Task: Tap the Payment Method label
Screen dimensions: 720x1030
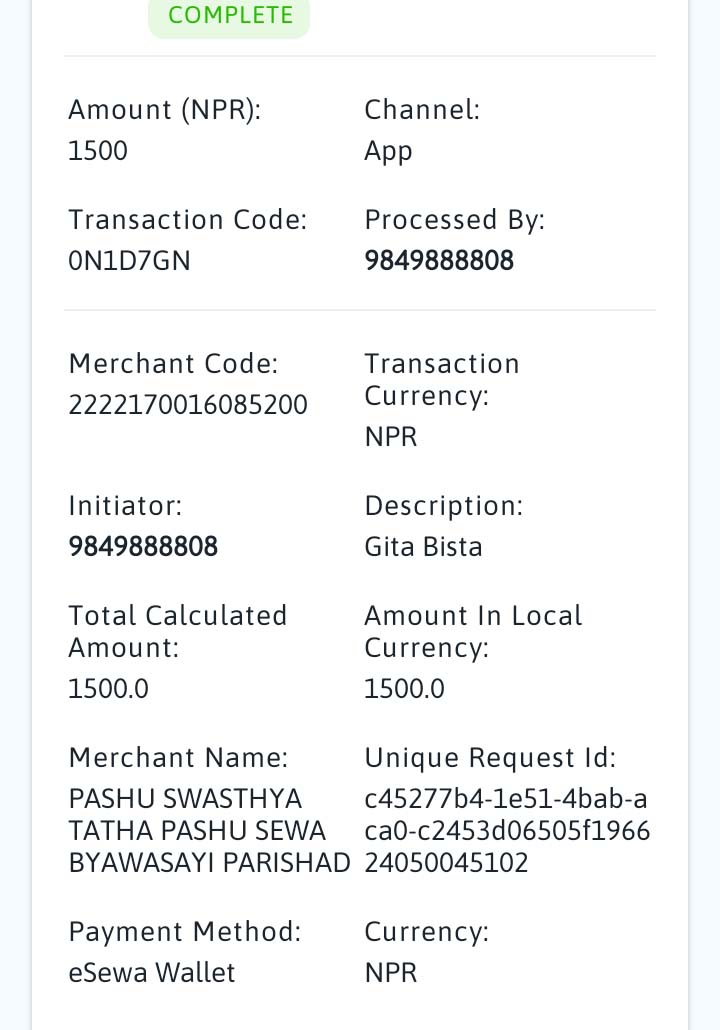Action: (185, 932)
